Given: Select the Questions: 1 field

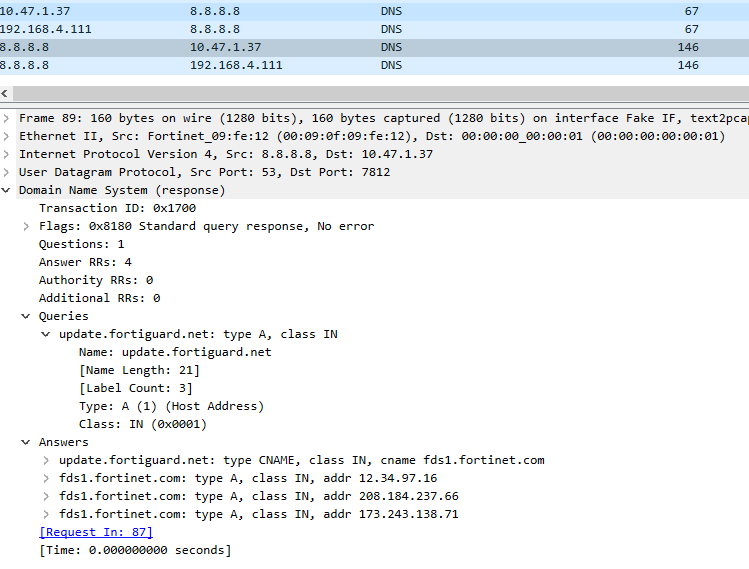Looking at the screenshot, I should pos(82,244).
